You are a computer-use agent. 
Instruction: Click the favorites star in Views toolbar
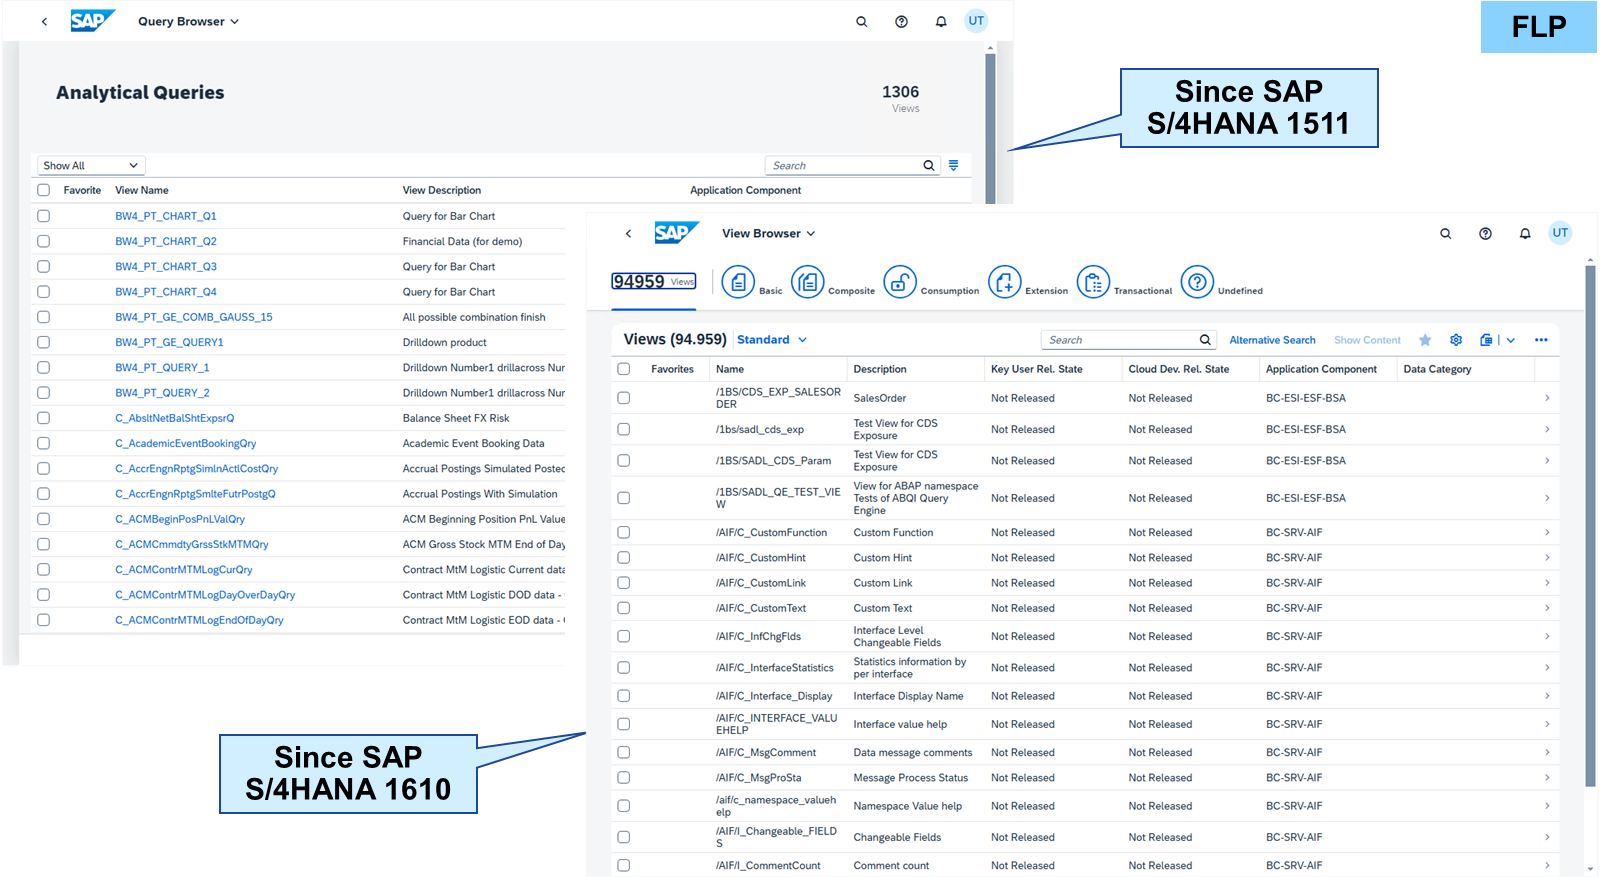pyautogui.click(x=1425, y=340)
